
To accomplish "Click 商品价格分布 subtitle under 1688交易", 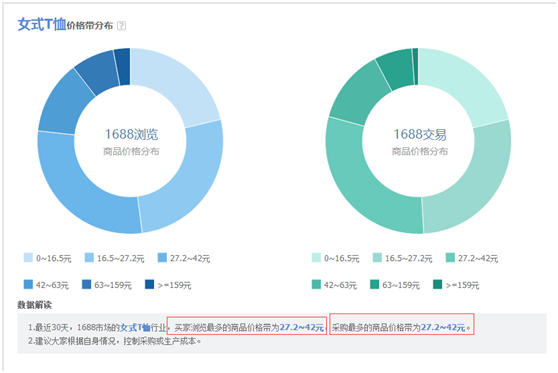I will (x=420, y=151).
